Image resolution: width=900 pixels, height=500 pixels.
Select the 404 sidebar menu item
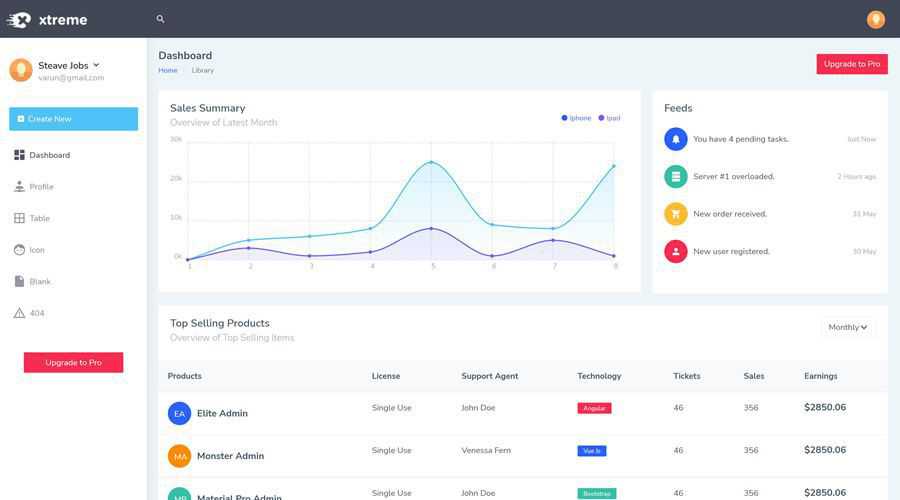pos(37,313)
